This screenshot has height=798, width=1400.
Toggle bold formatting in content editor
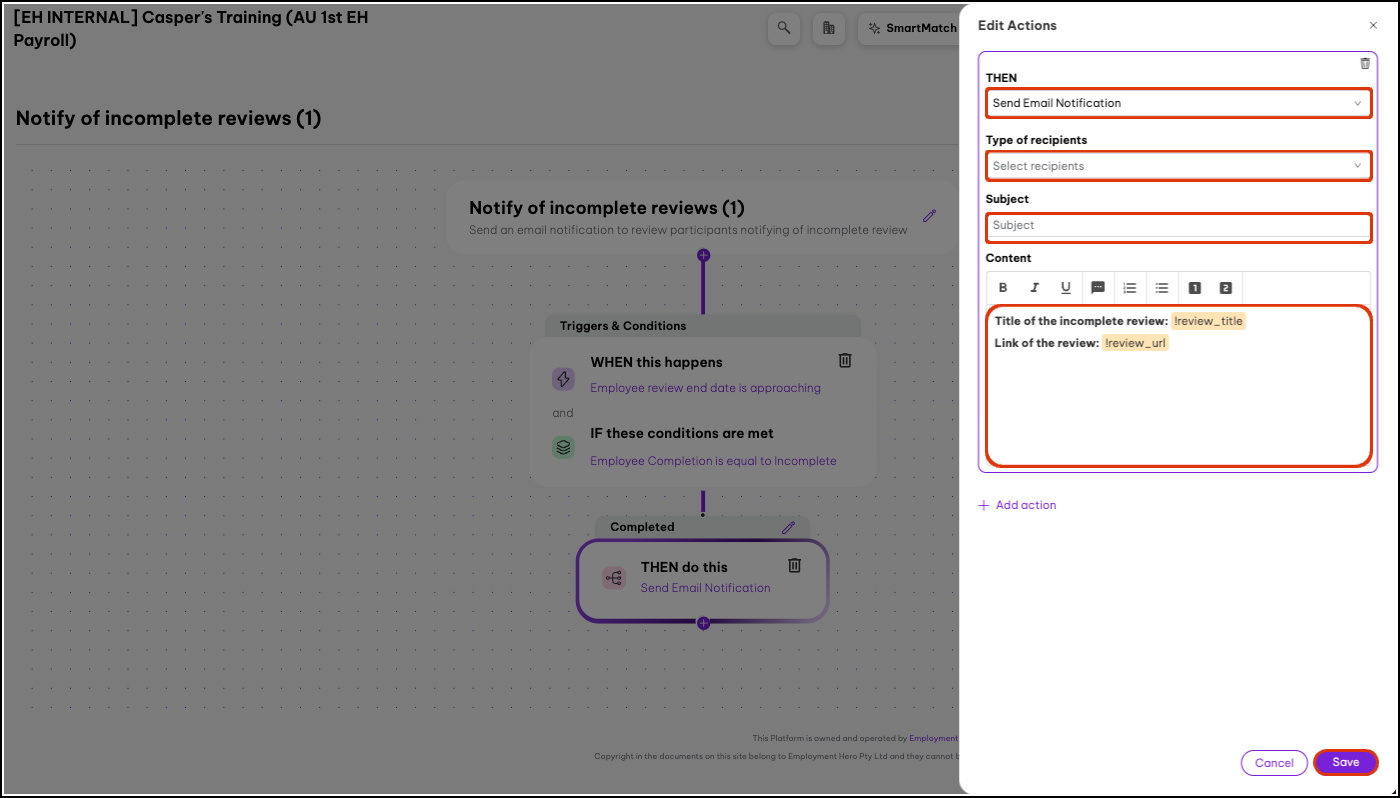pos(1004,288)
